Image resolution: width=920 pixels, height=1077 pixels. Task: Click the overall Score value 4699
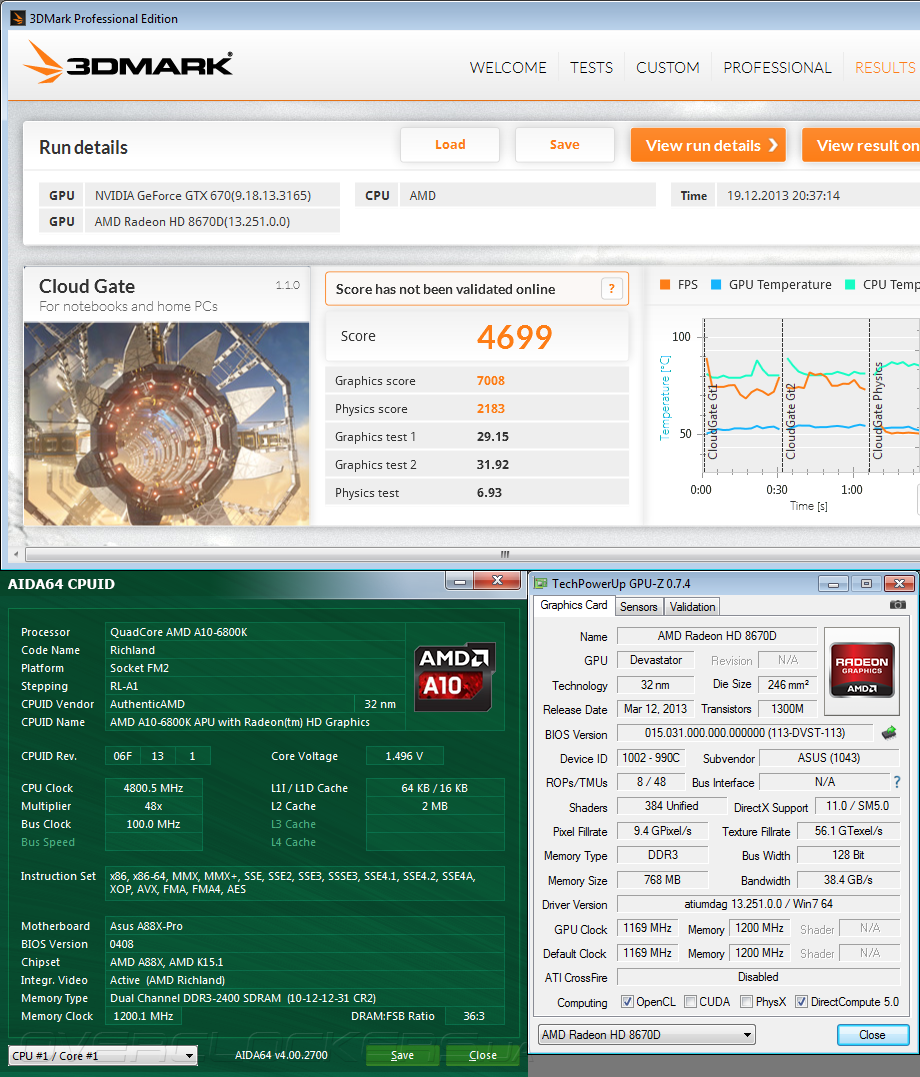[514, 337]
